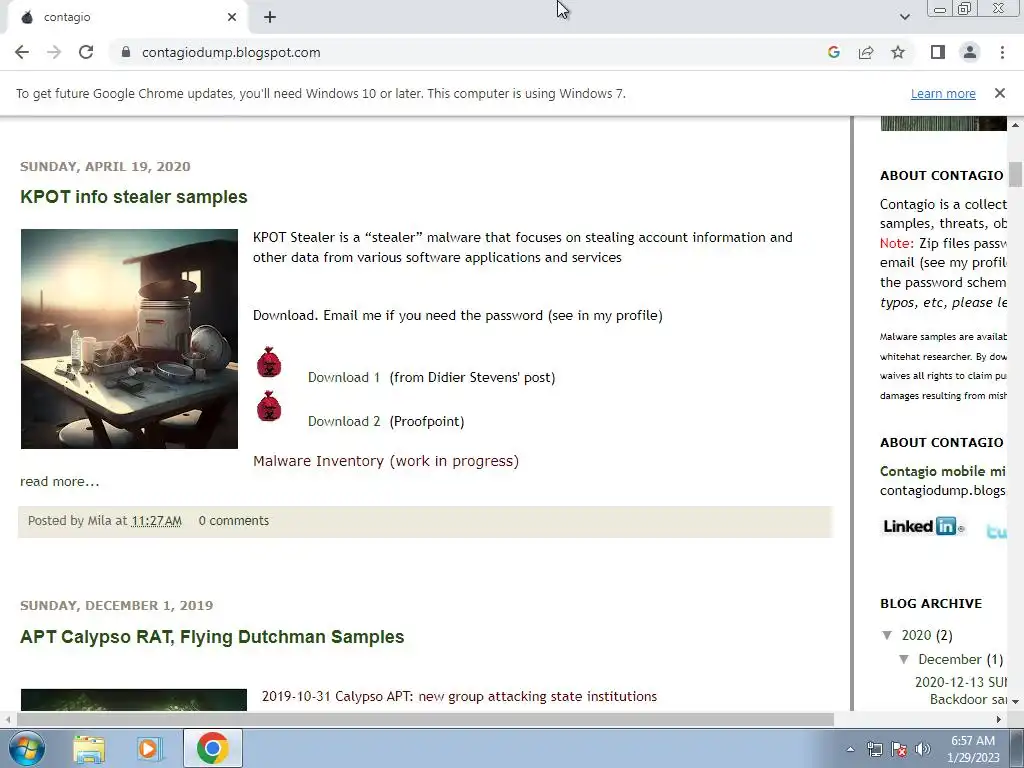The width and height of the screenshot is (1024, 768).
Task: Click the red biohazard bag next to Download 1
Action: tap(268, 362)
